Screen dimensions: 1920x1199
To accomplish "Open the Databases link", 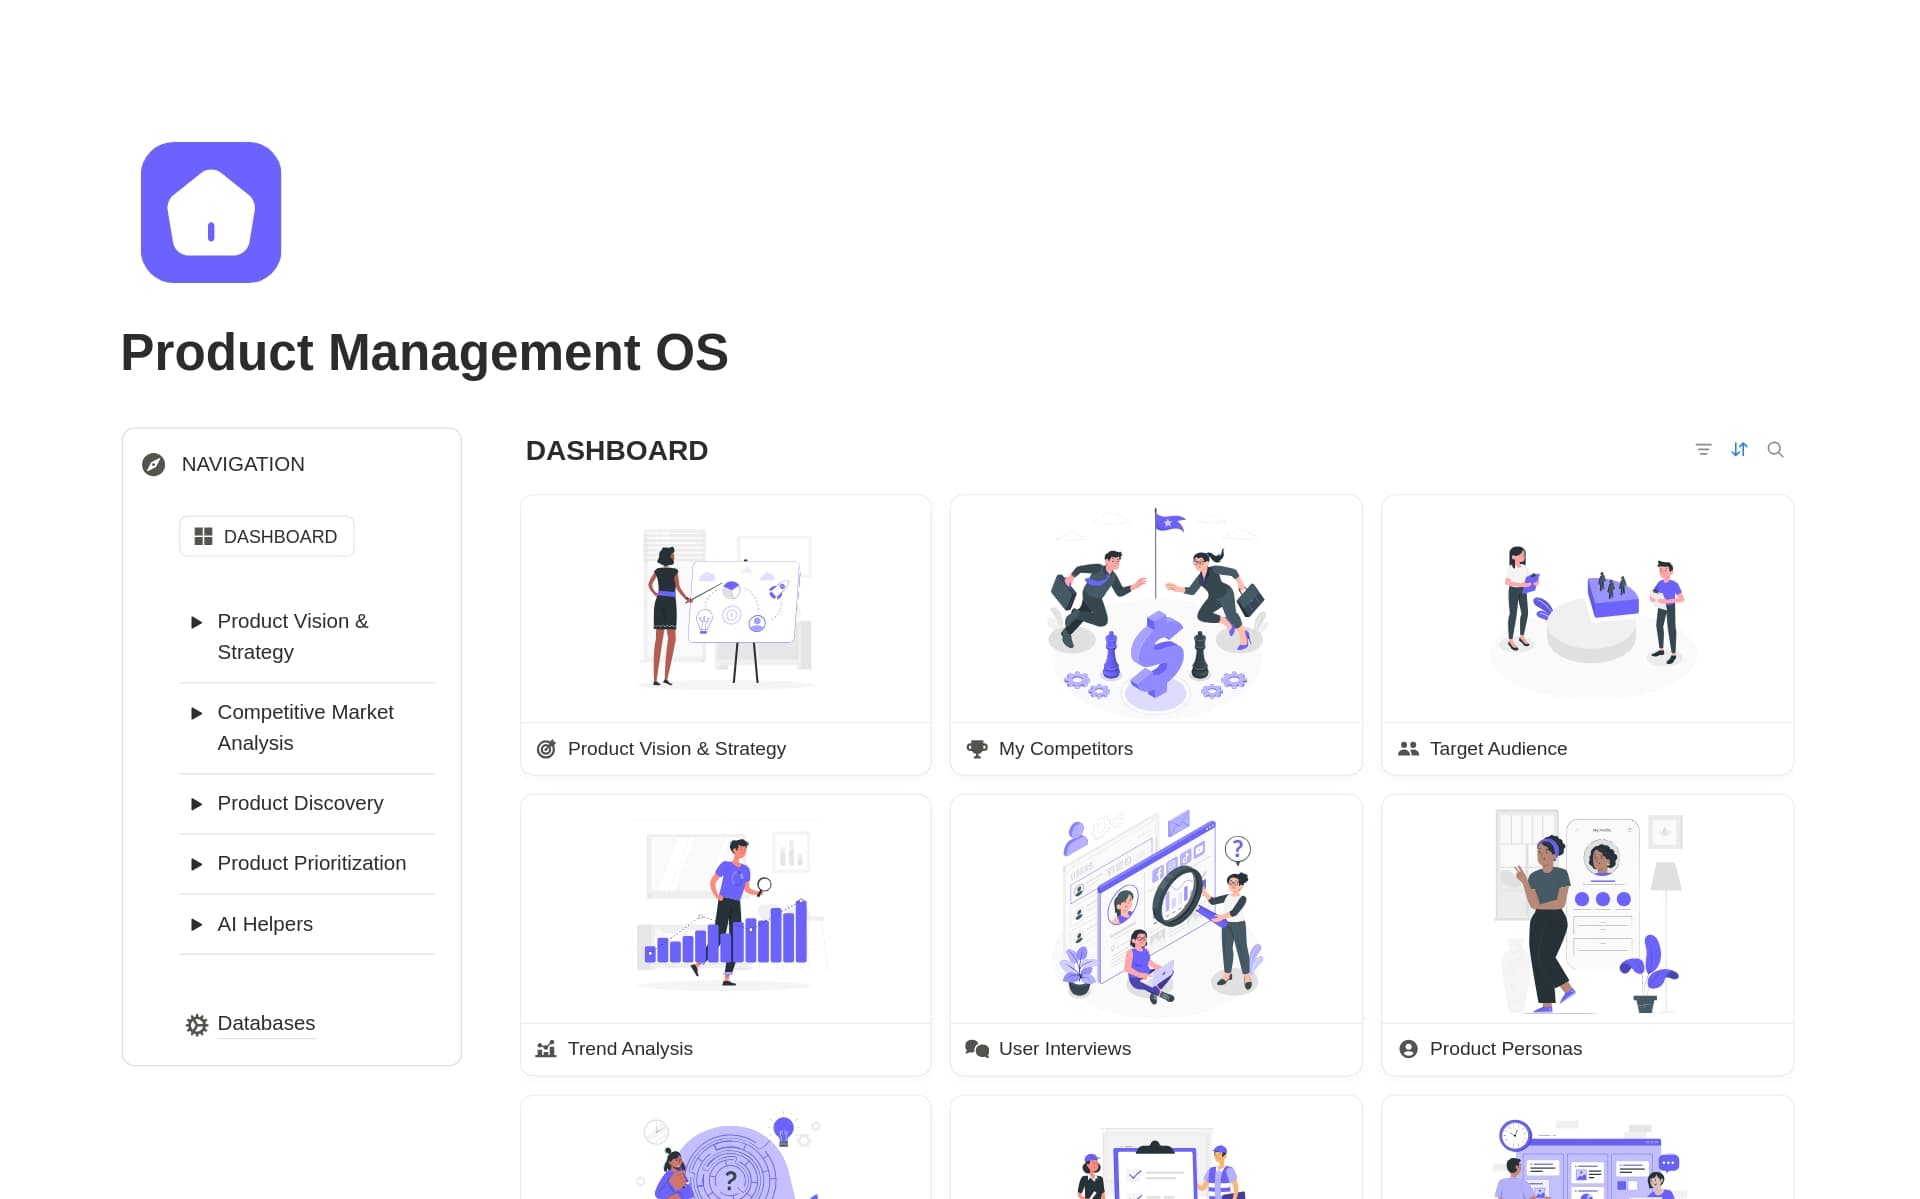I will [266, 1023].
